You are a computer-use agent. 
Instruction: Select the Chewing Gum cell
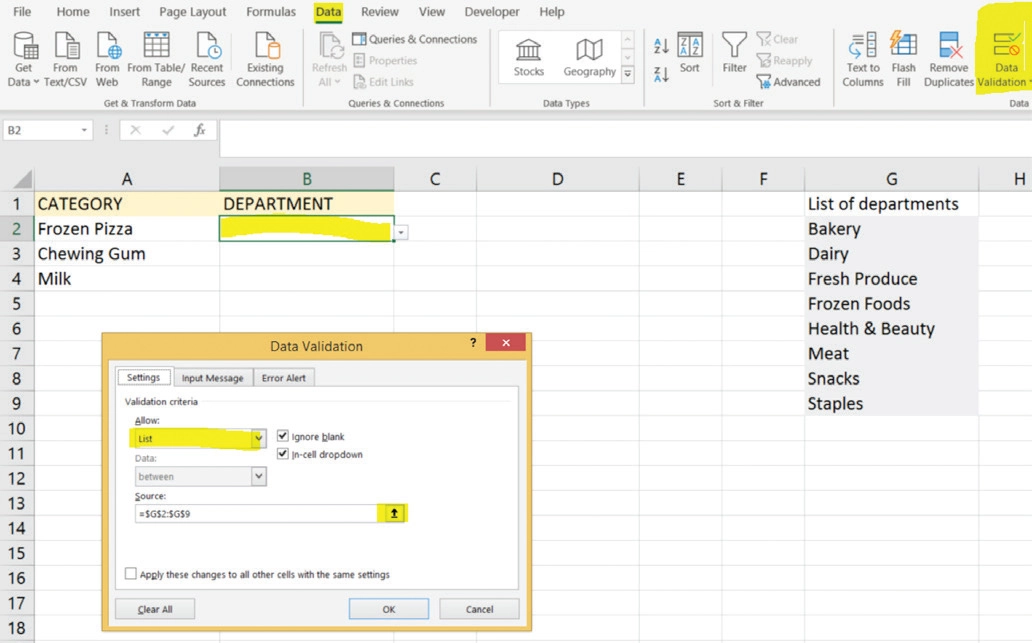[x=127, y=253]
